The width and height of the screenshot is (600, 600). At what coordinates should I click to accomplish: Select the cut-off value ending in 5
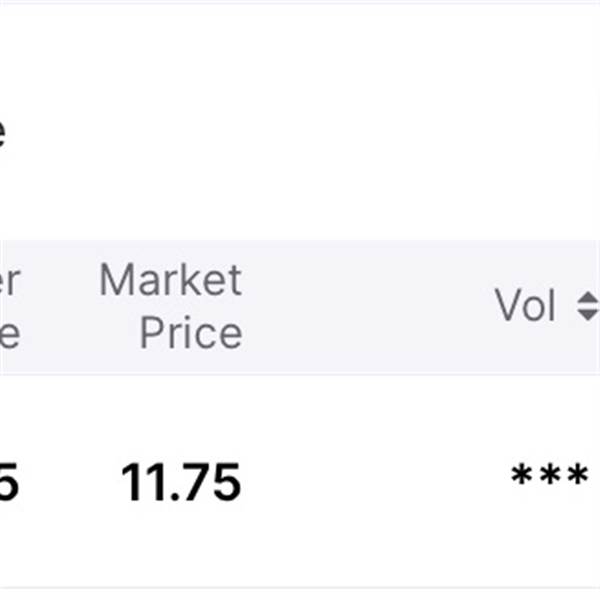coord(9,482)
